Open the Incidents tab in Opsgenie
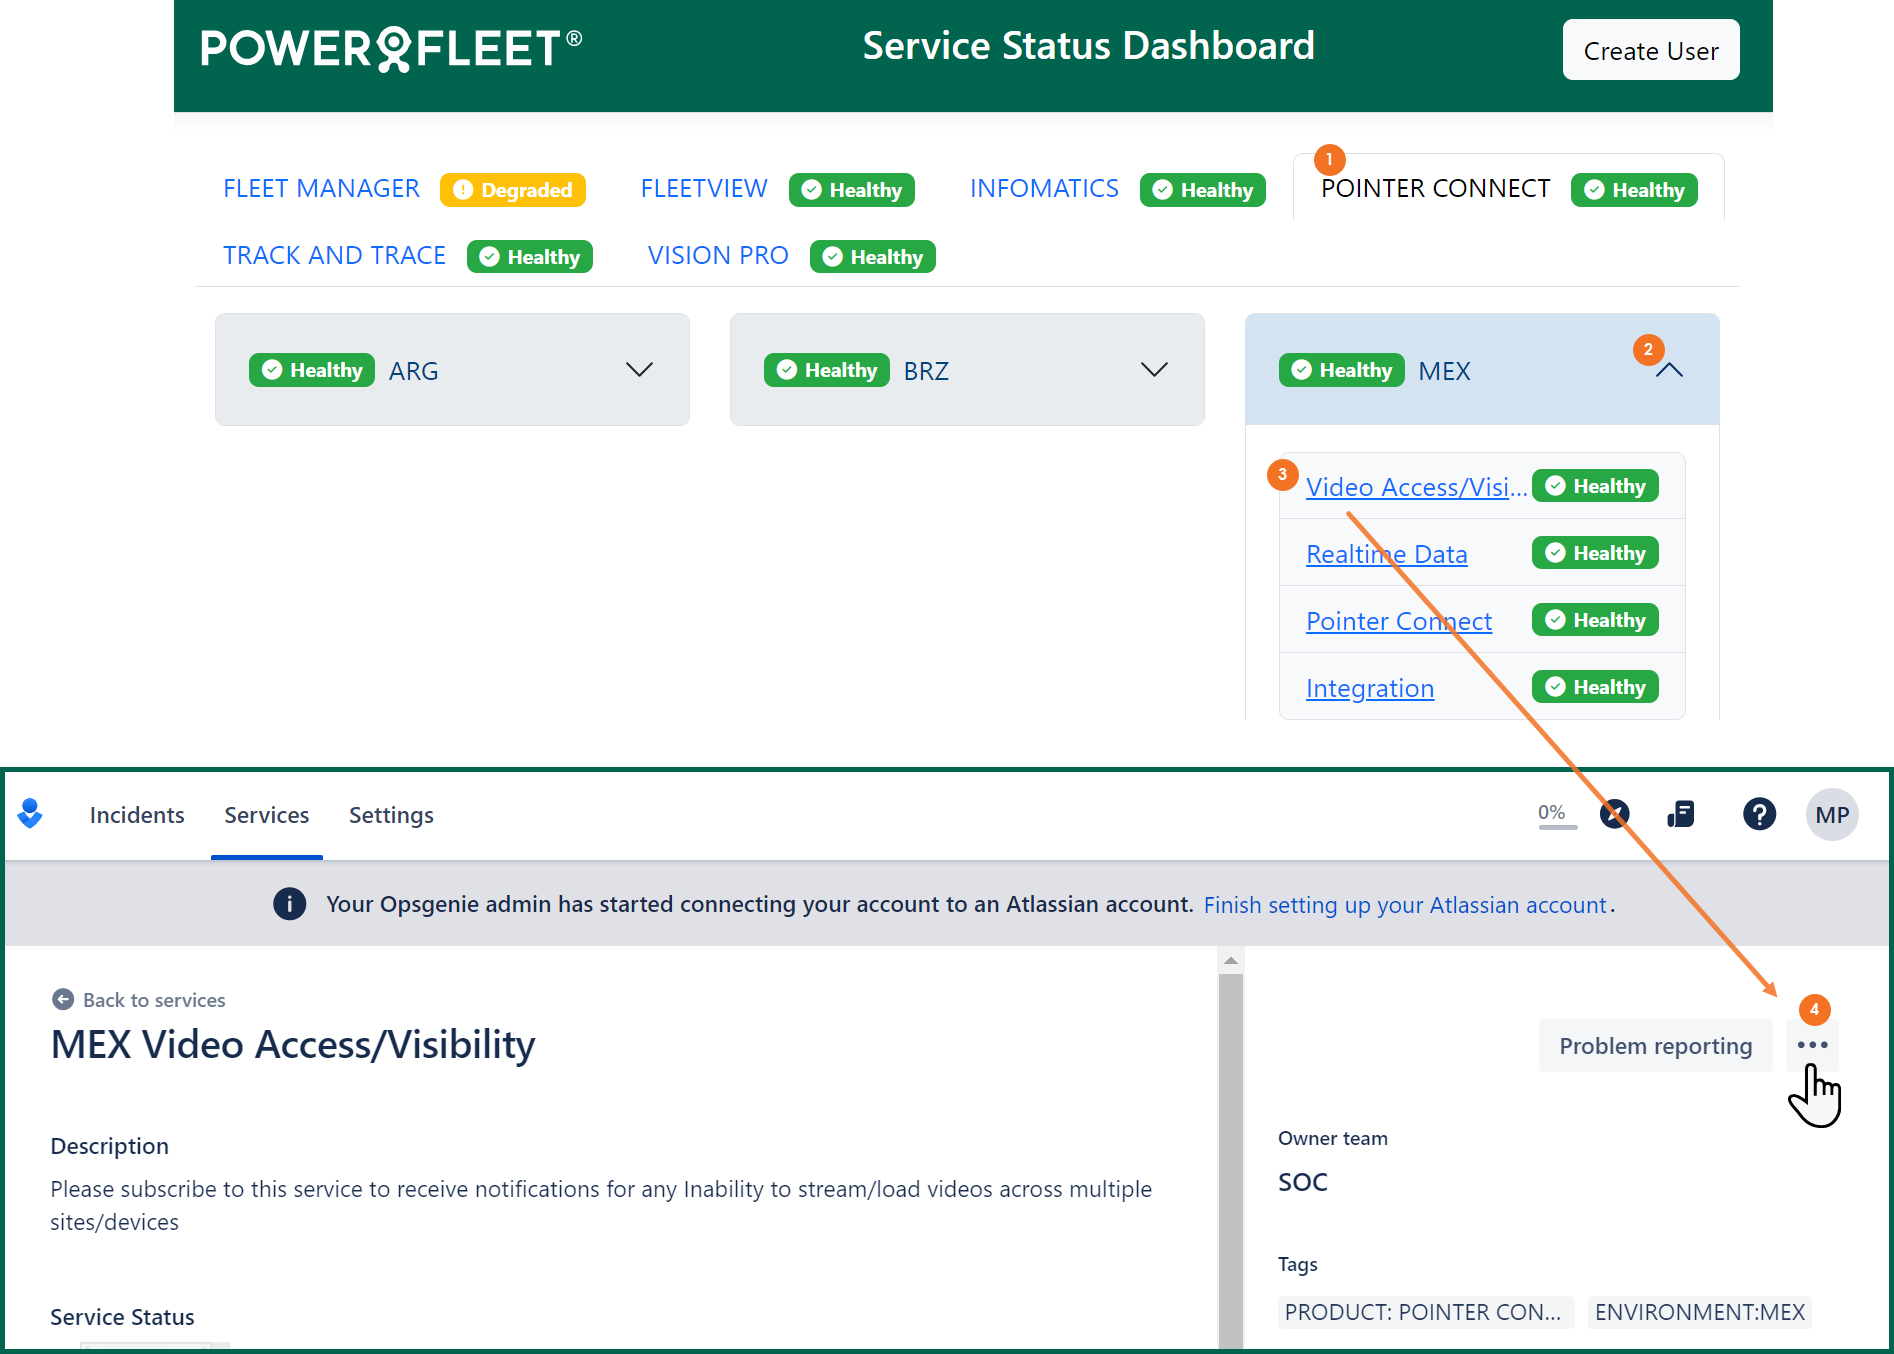Viewport: 1894px width, 1354px height. (137, 815)
